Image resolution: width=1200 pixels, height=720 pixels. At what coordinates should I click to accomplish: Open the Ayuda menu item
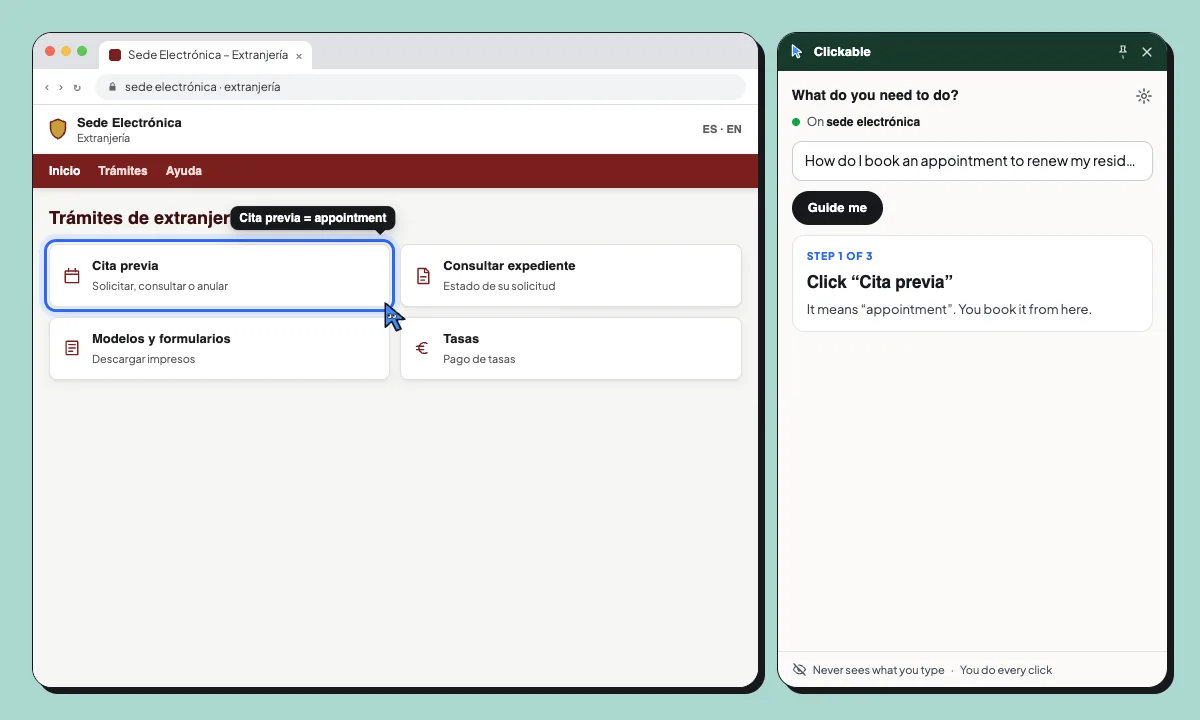coord(184,171)
